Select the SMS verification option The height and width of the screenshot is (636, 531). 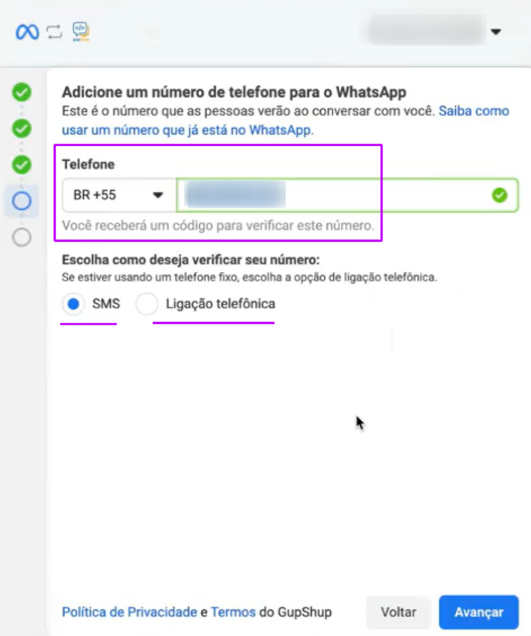pyautogui.click(x=73, y=303)
